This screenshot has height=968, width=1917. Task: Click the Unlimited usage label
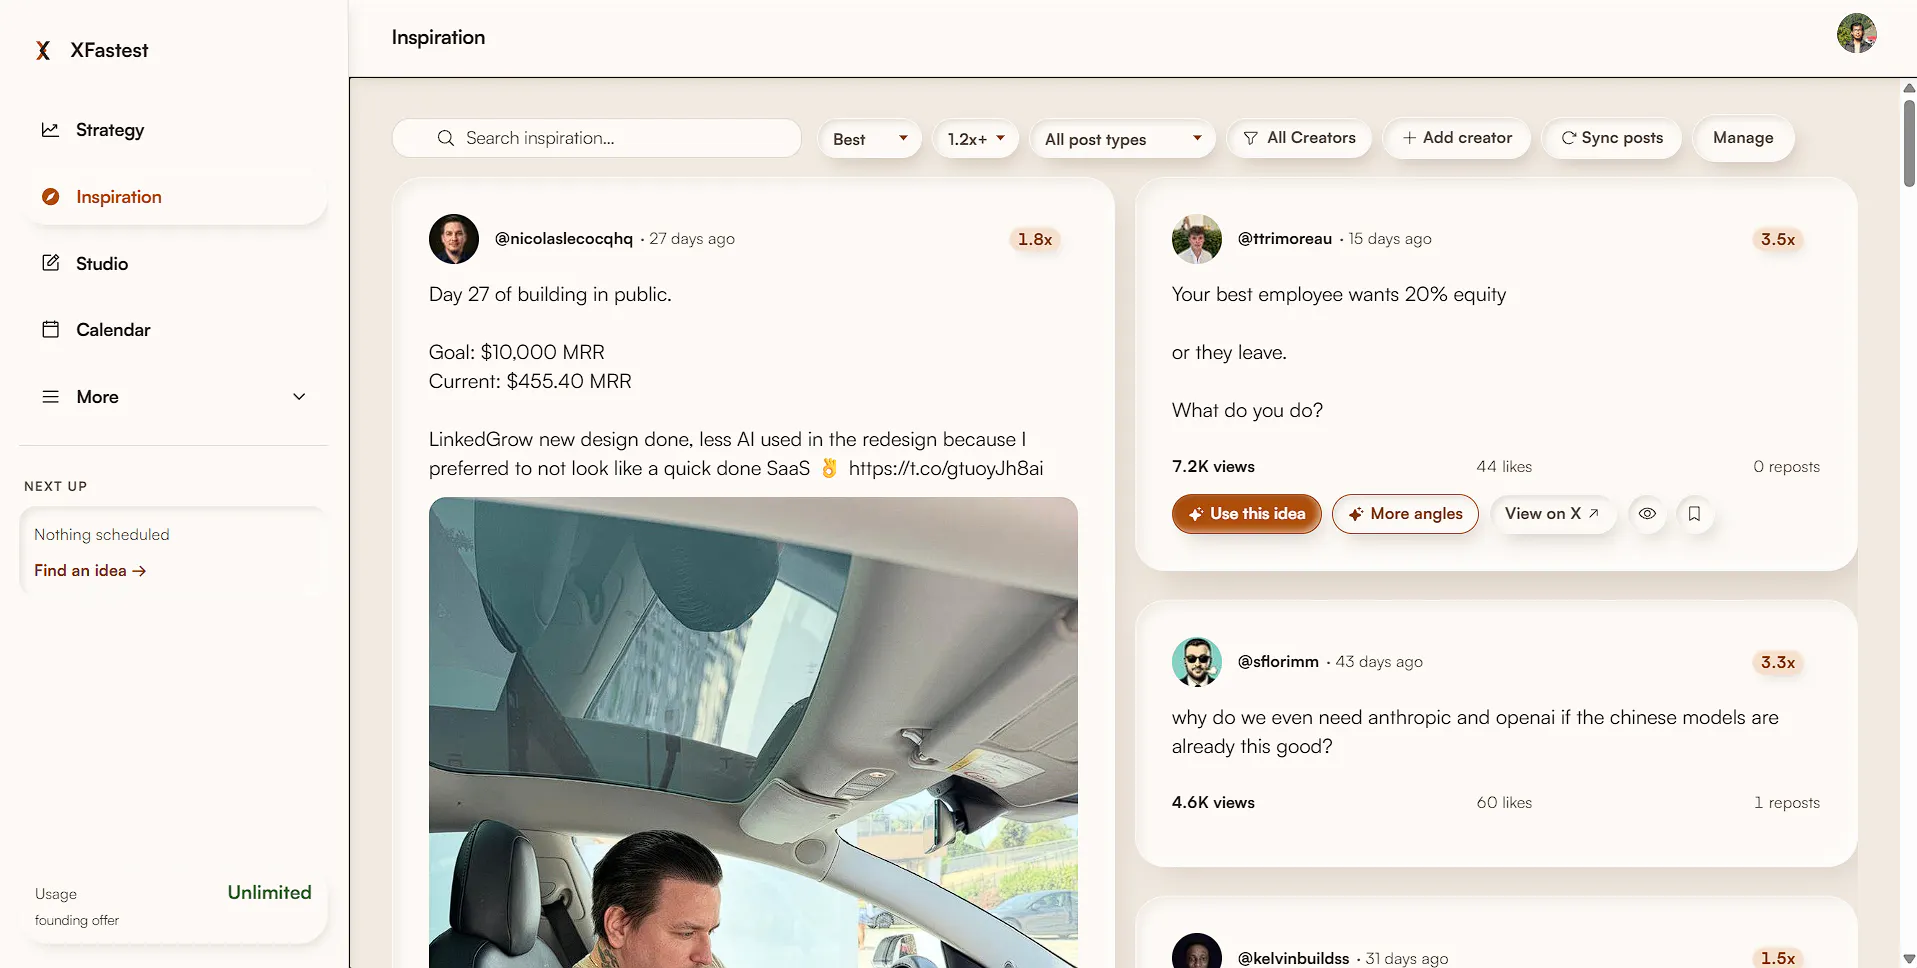(269, 892)
